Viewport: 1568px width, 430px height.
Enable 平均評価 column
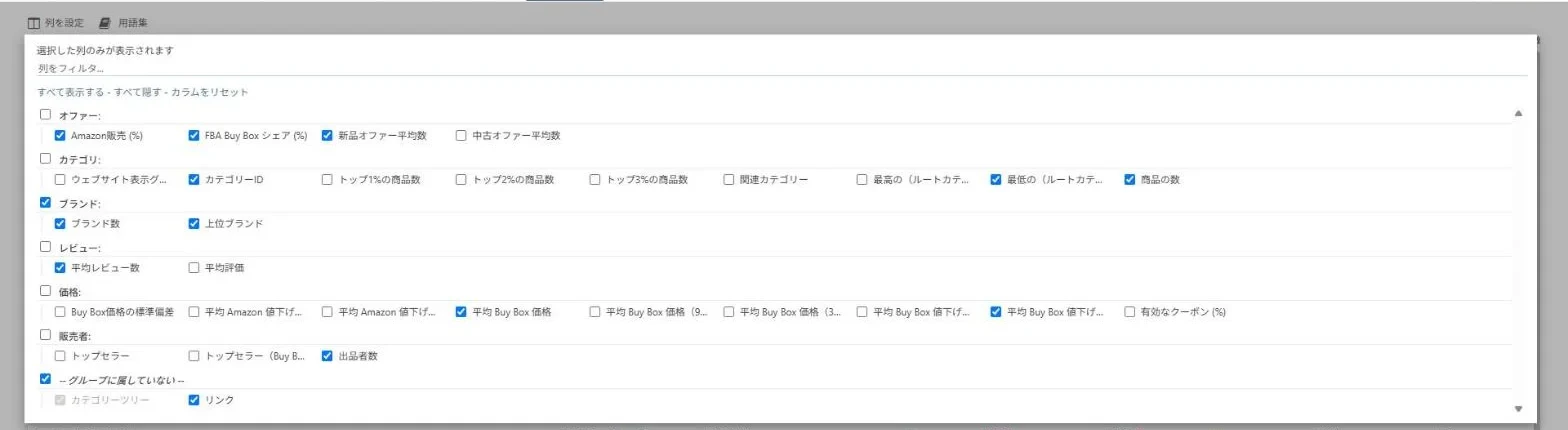[194, 267]
